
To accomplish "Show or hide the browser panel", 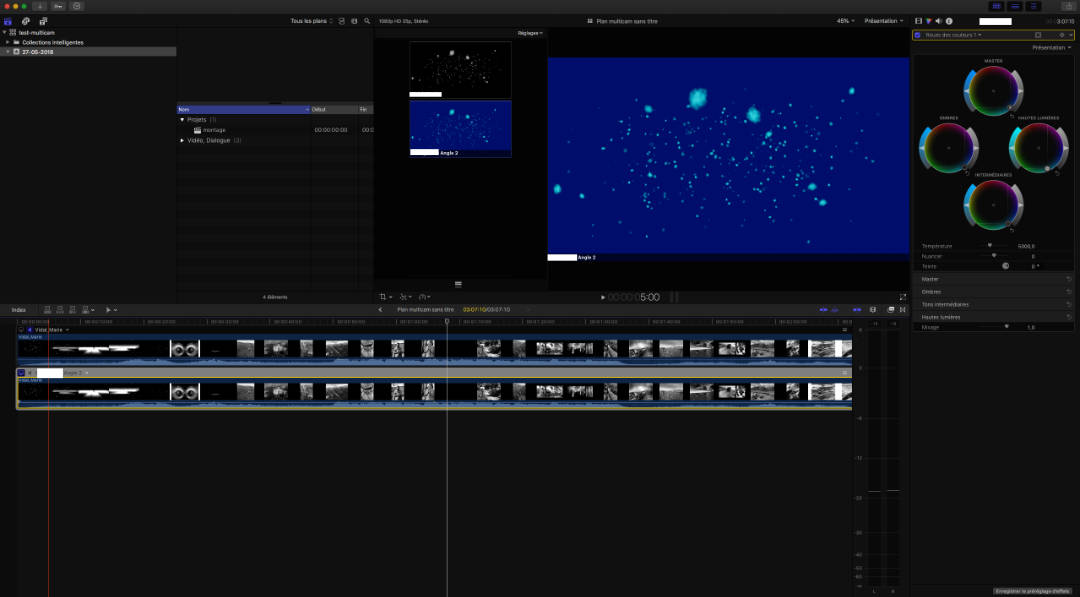I will [x=997, y=6].
